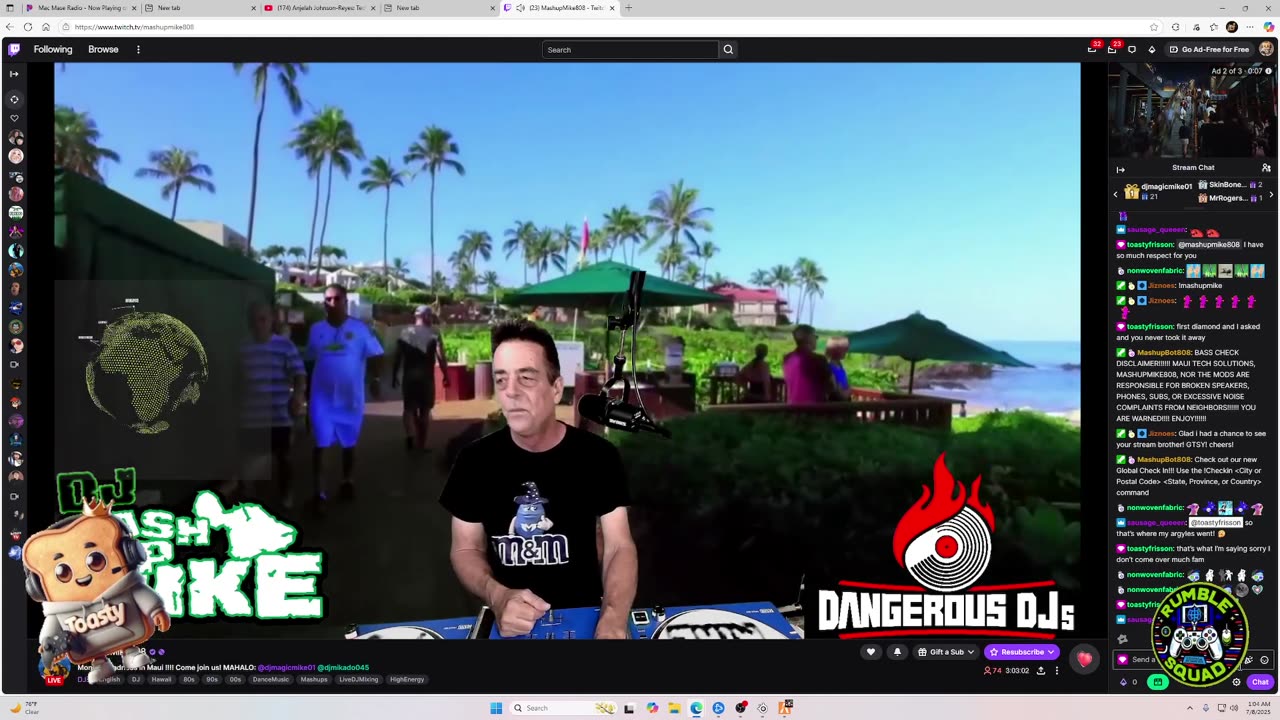
Task: Select the Hawaii tag
Action: [x=161, y=680]
